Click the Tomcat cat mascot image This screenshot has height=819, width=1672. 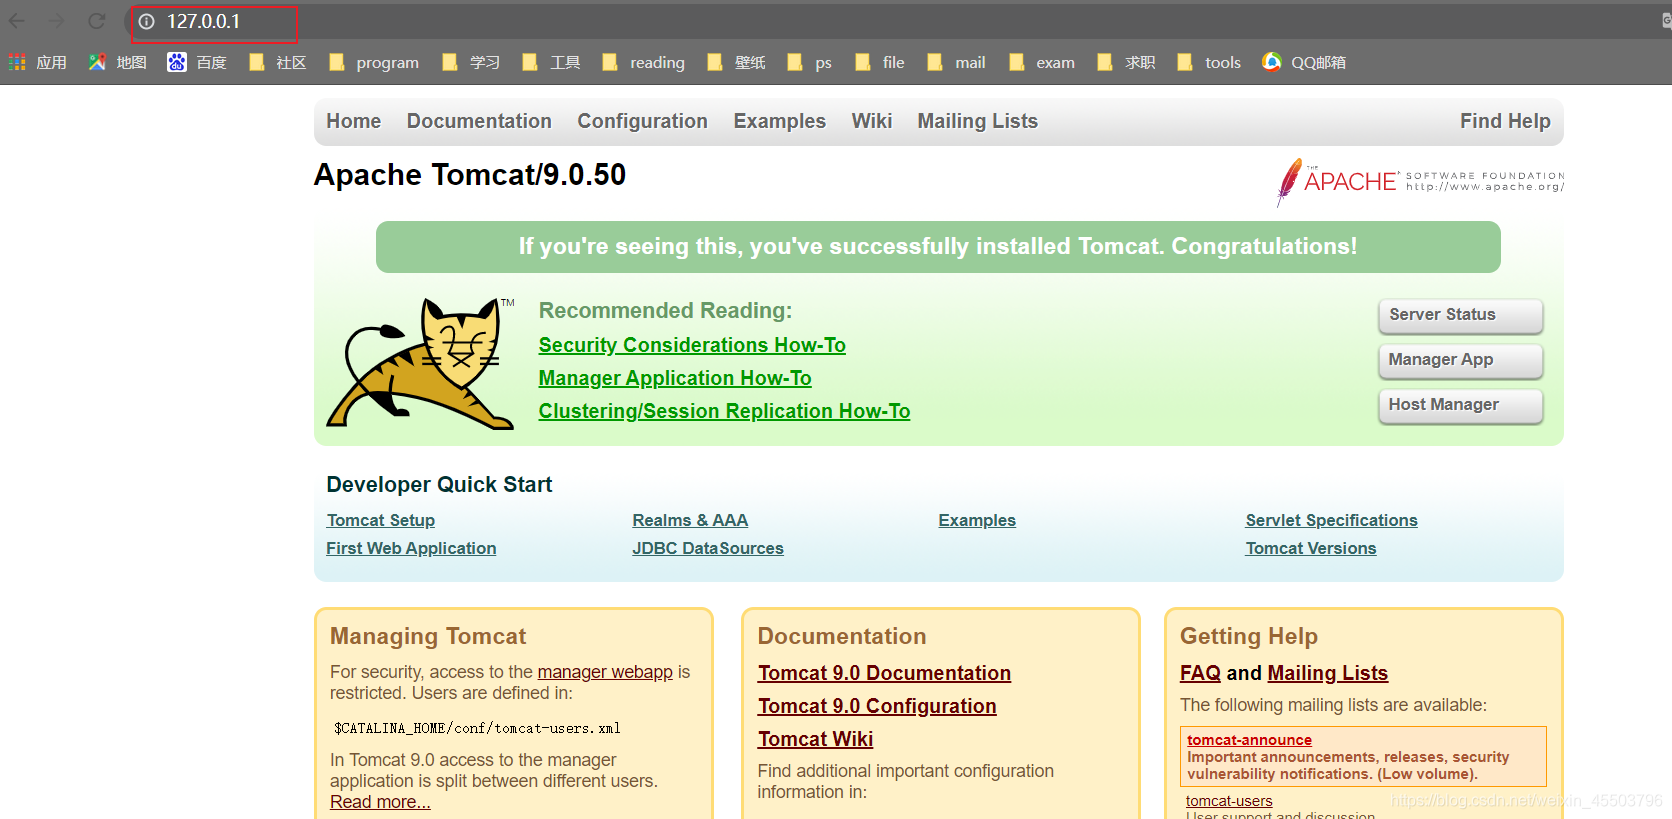pos(421,363)
